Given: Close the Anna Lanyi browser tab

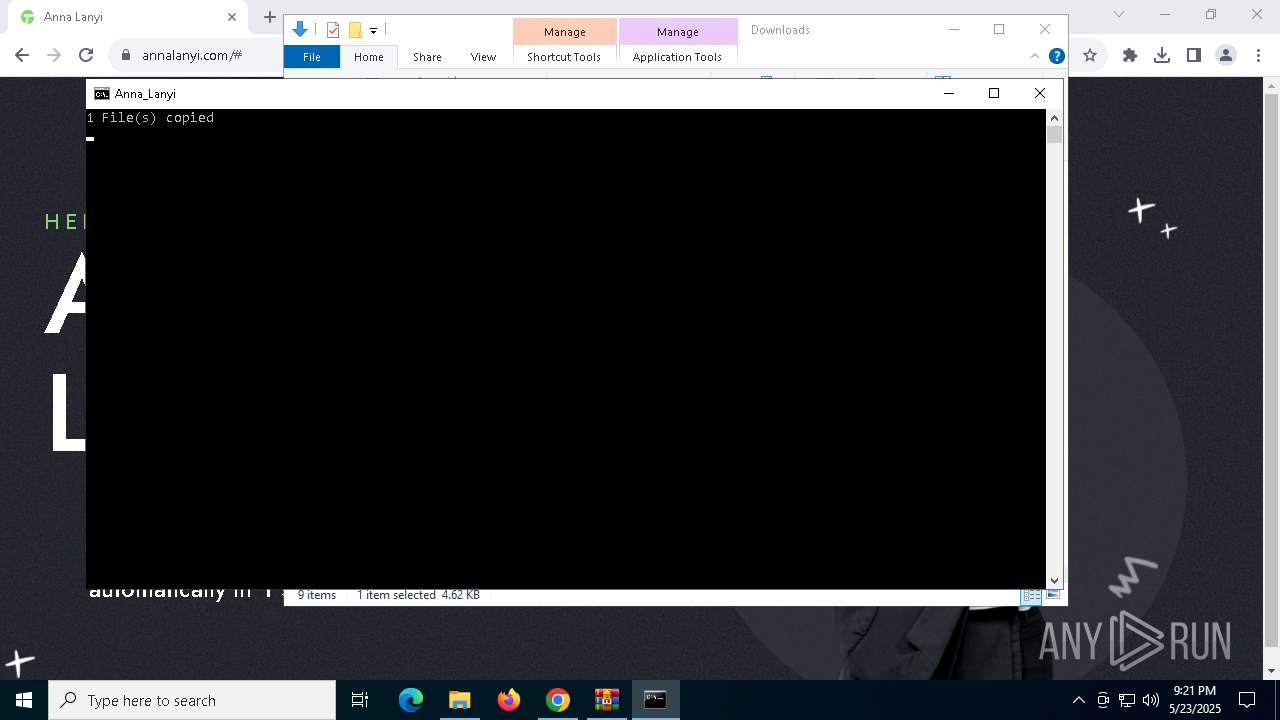Looking at the screenshot, I should click(x=232, y=17).
